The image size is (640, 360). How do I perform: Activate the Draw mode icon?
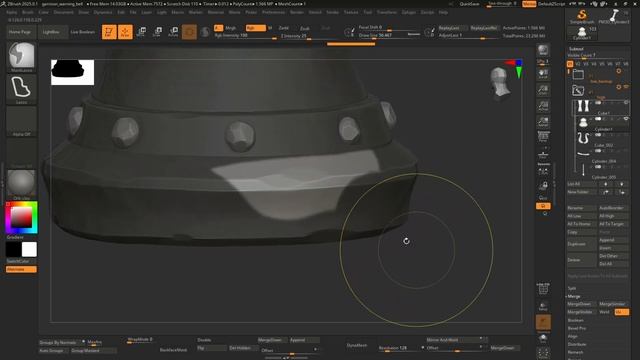pyautogui.click(x=125, y=32)
